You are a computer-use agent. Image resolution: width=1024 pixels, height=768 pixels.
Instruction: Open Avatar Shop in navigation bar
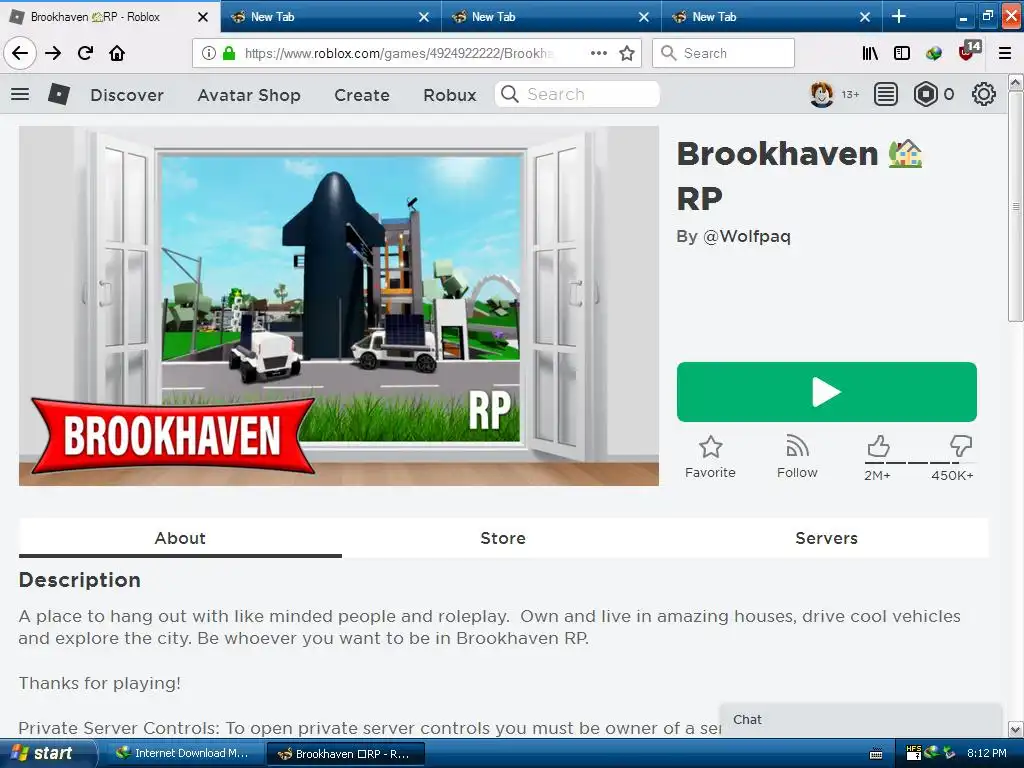pos(249,95)
